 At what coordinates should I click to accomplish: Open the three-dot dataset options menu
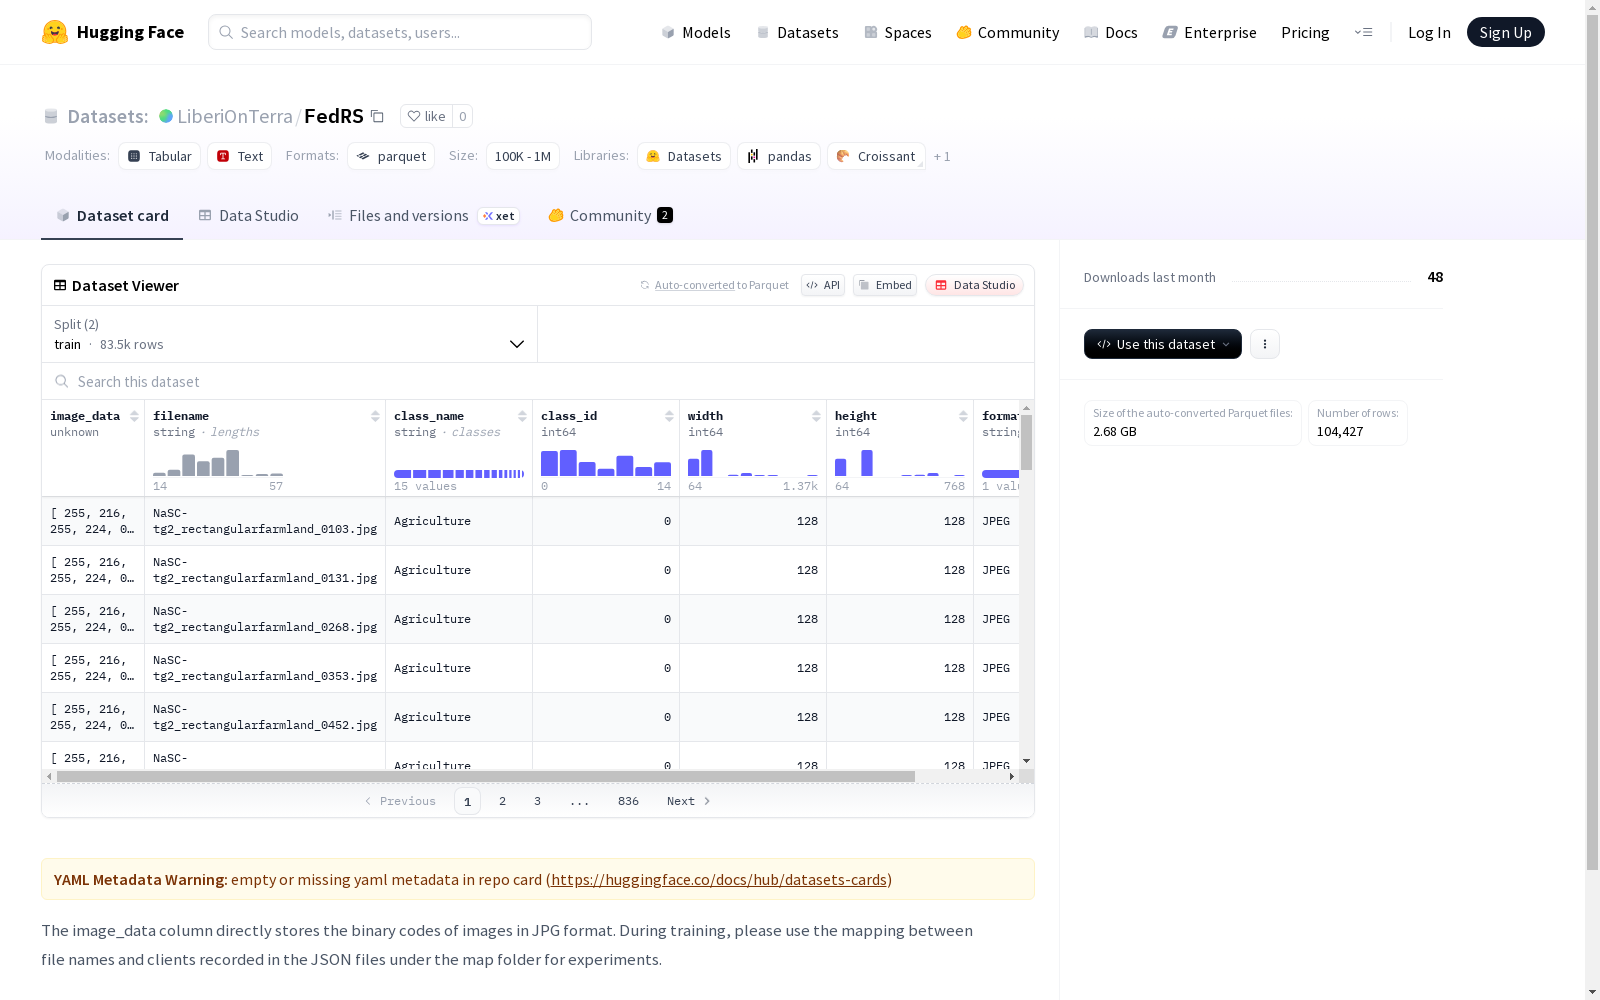click(1265, 344)
